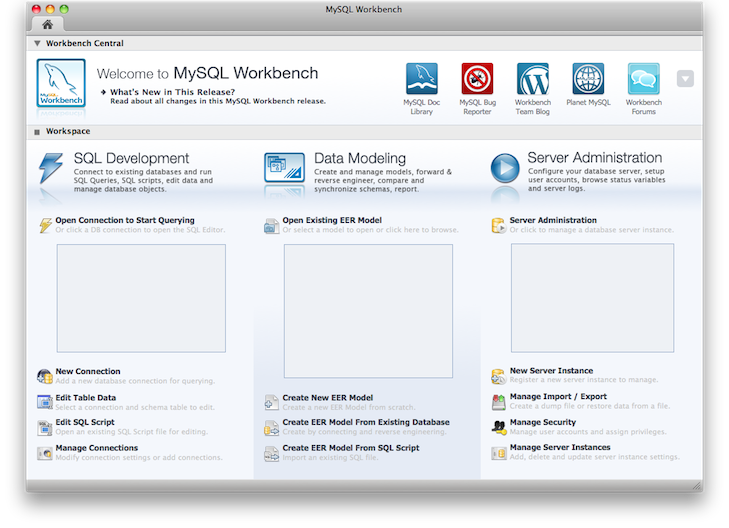
Task: Select Create New EER Model
Action: click(x=327, y=398)
